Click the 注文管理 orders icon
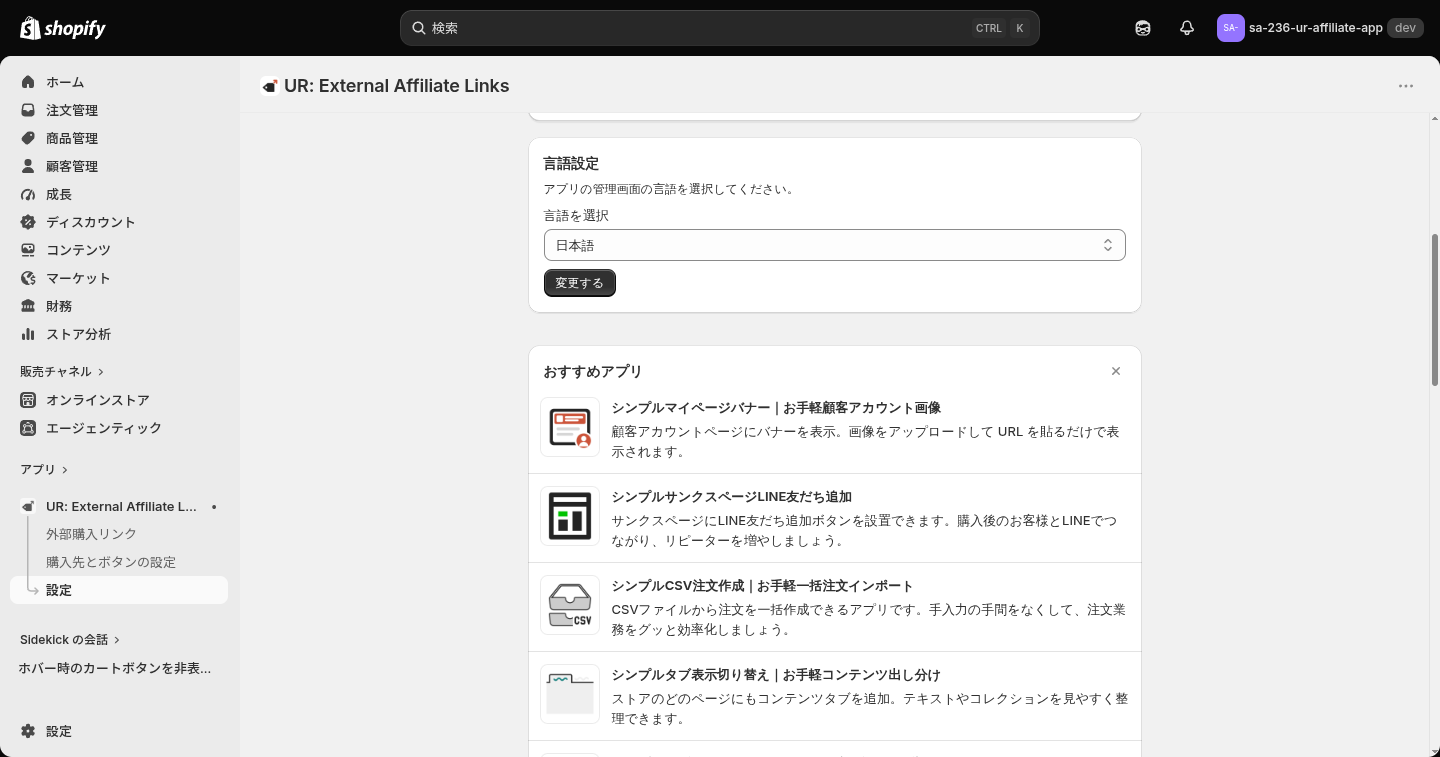Screen dimensions: 1440x757 (28, 110)
